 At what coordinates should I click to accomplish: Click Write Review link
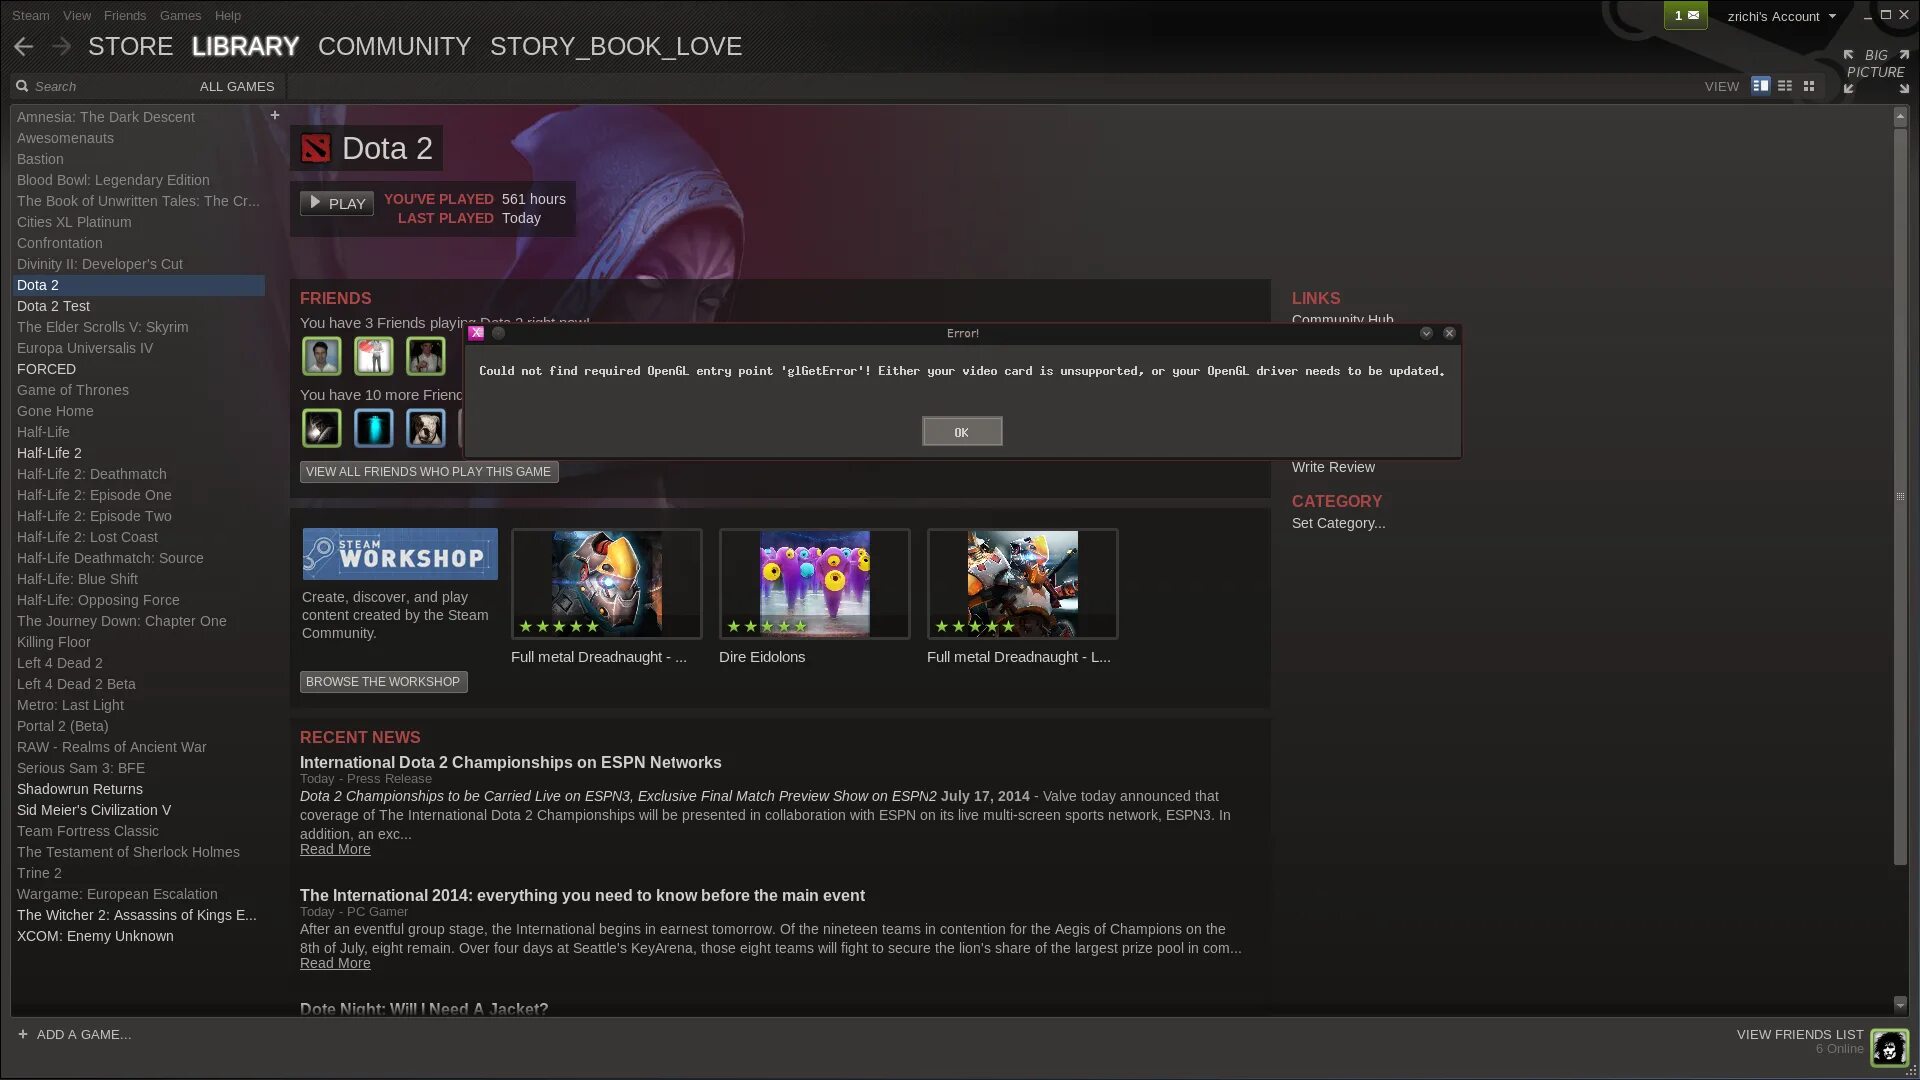point(1333,467)
